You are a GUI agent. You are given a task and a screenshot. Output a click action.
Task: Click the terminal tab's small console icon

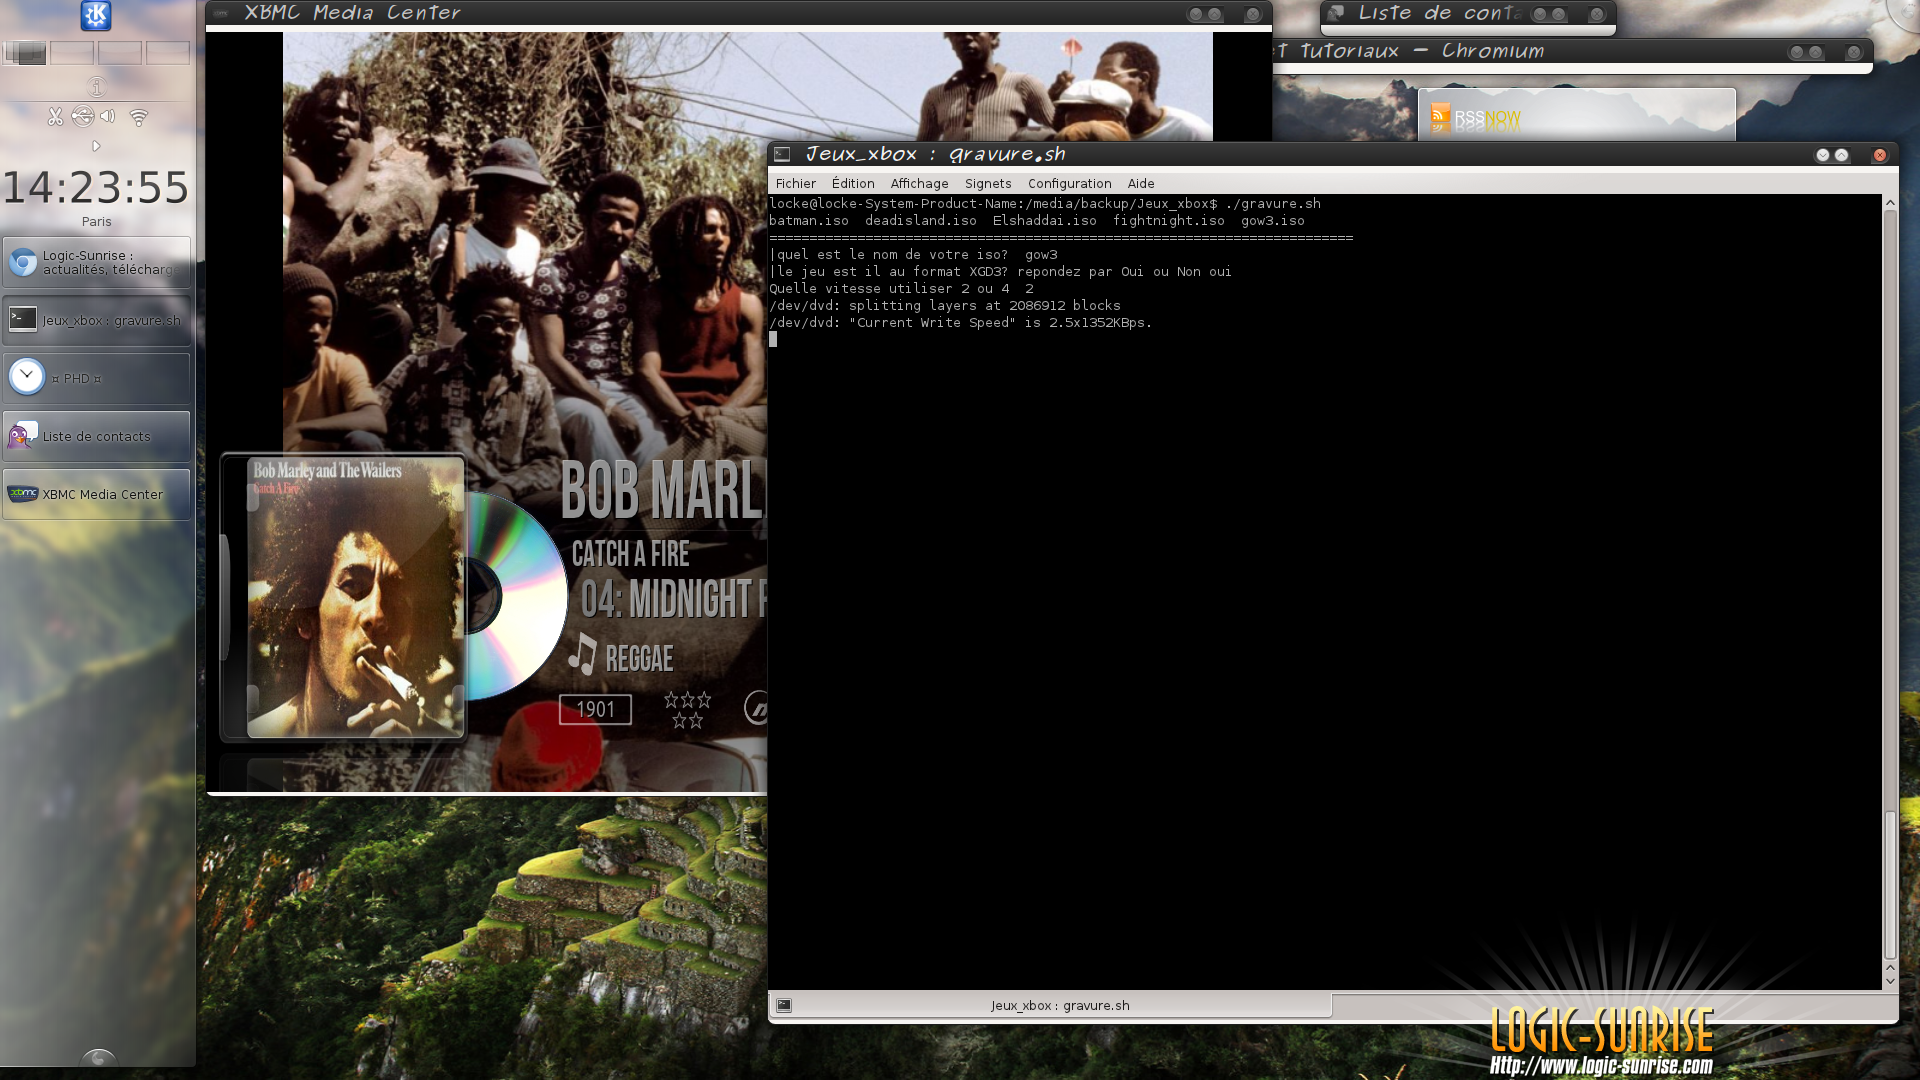(x=784, y=1005)
